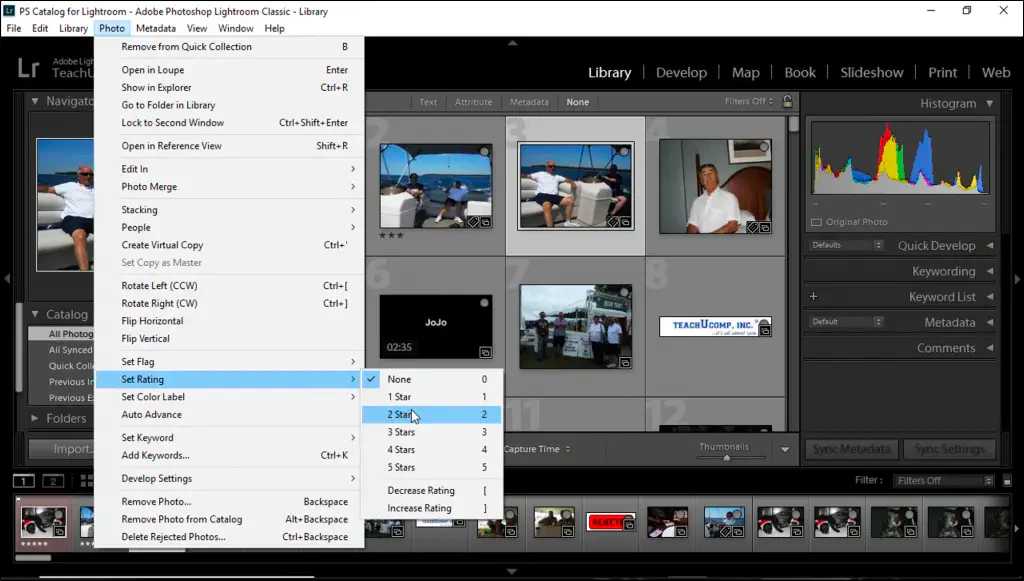This screenshot has width=1024, height=581.
Task: Open the Quick Develop Defaults preset dropdown
Action: [x=847, y=245]
